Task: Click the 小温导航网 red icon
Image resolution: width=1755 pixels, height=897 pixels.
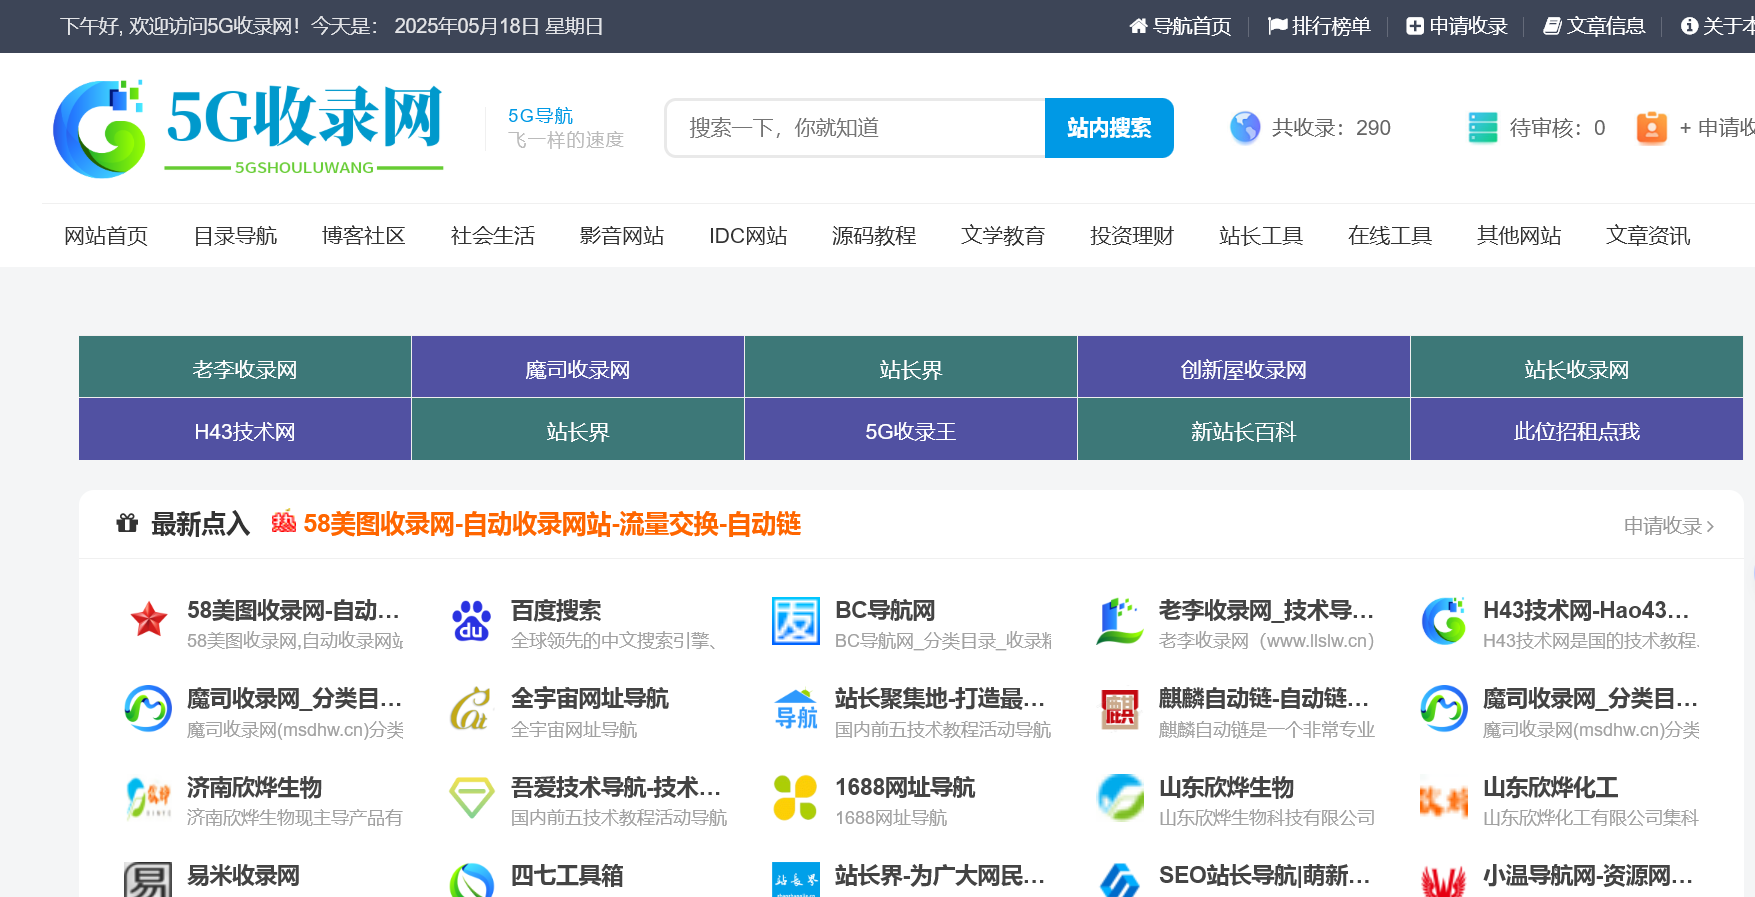Action: (1444, 882)
